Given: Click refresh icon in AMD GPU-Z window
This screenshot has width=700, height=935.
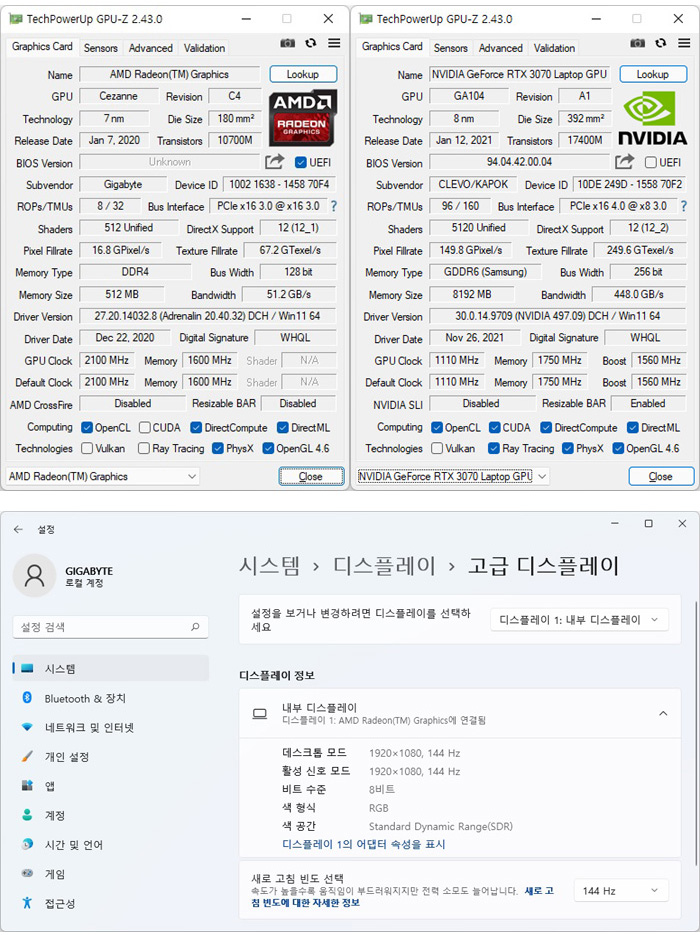Looking at the screenshot, I should coord(311,43).
